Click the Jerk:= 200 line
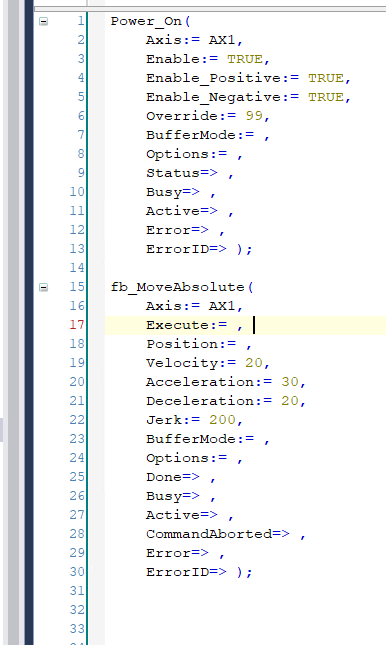Image resolution: width=386 pixels, height=645 pixels. pos(195,420)
